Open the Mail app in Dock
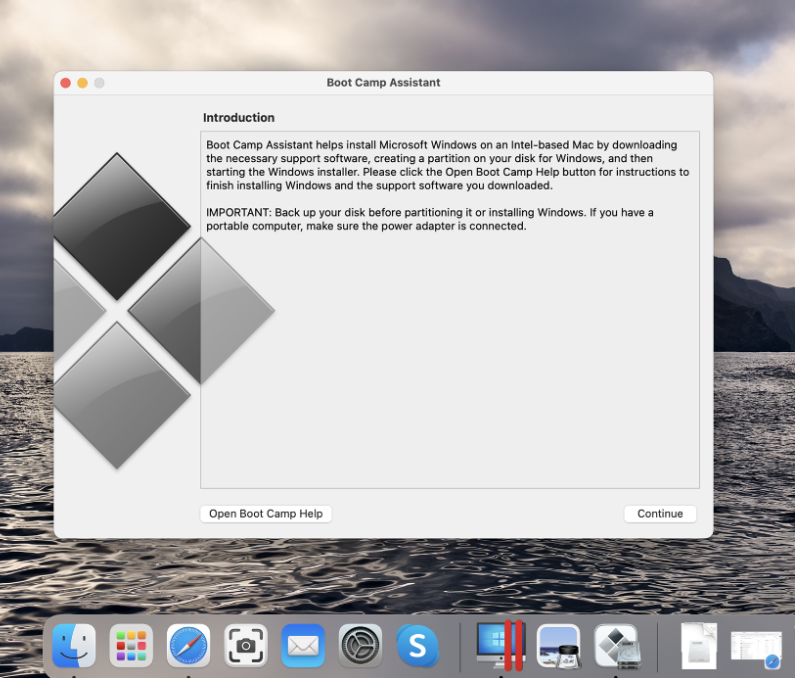The width and height of the screenshot is (796, 678). (303, 646)
